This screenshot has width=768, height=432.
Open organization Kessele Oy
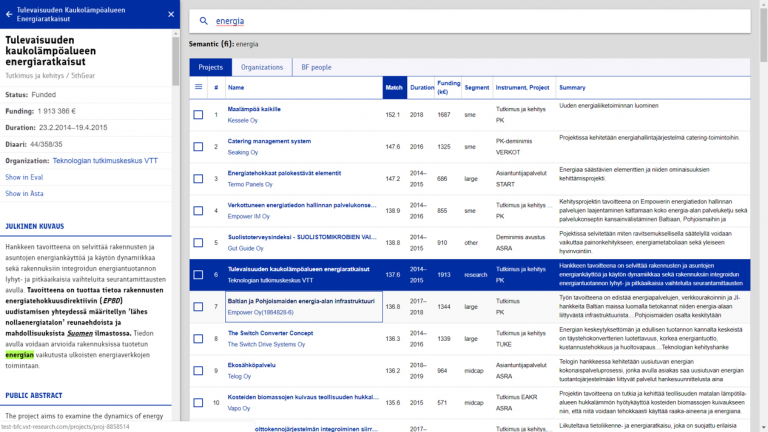point(242,120)
